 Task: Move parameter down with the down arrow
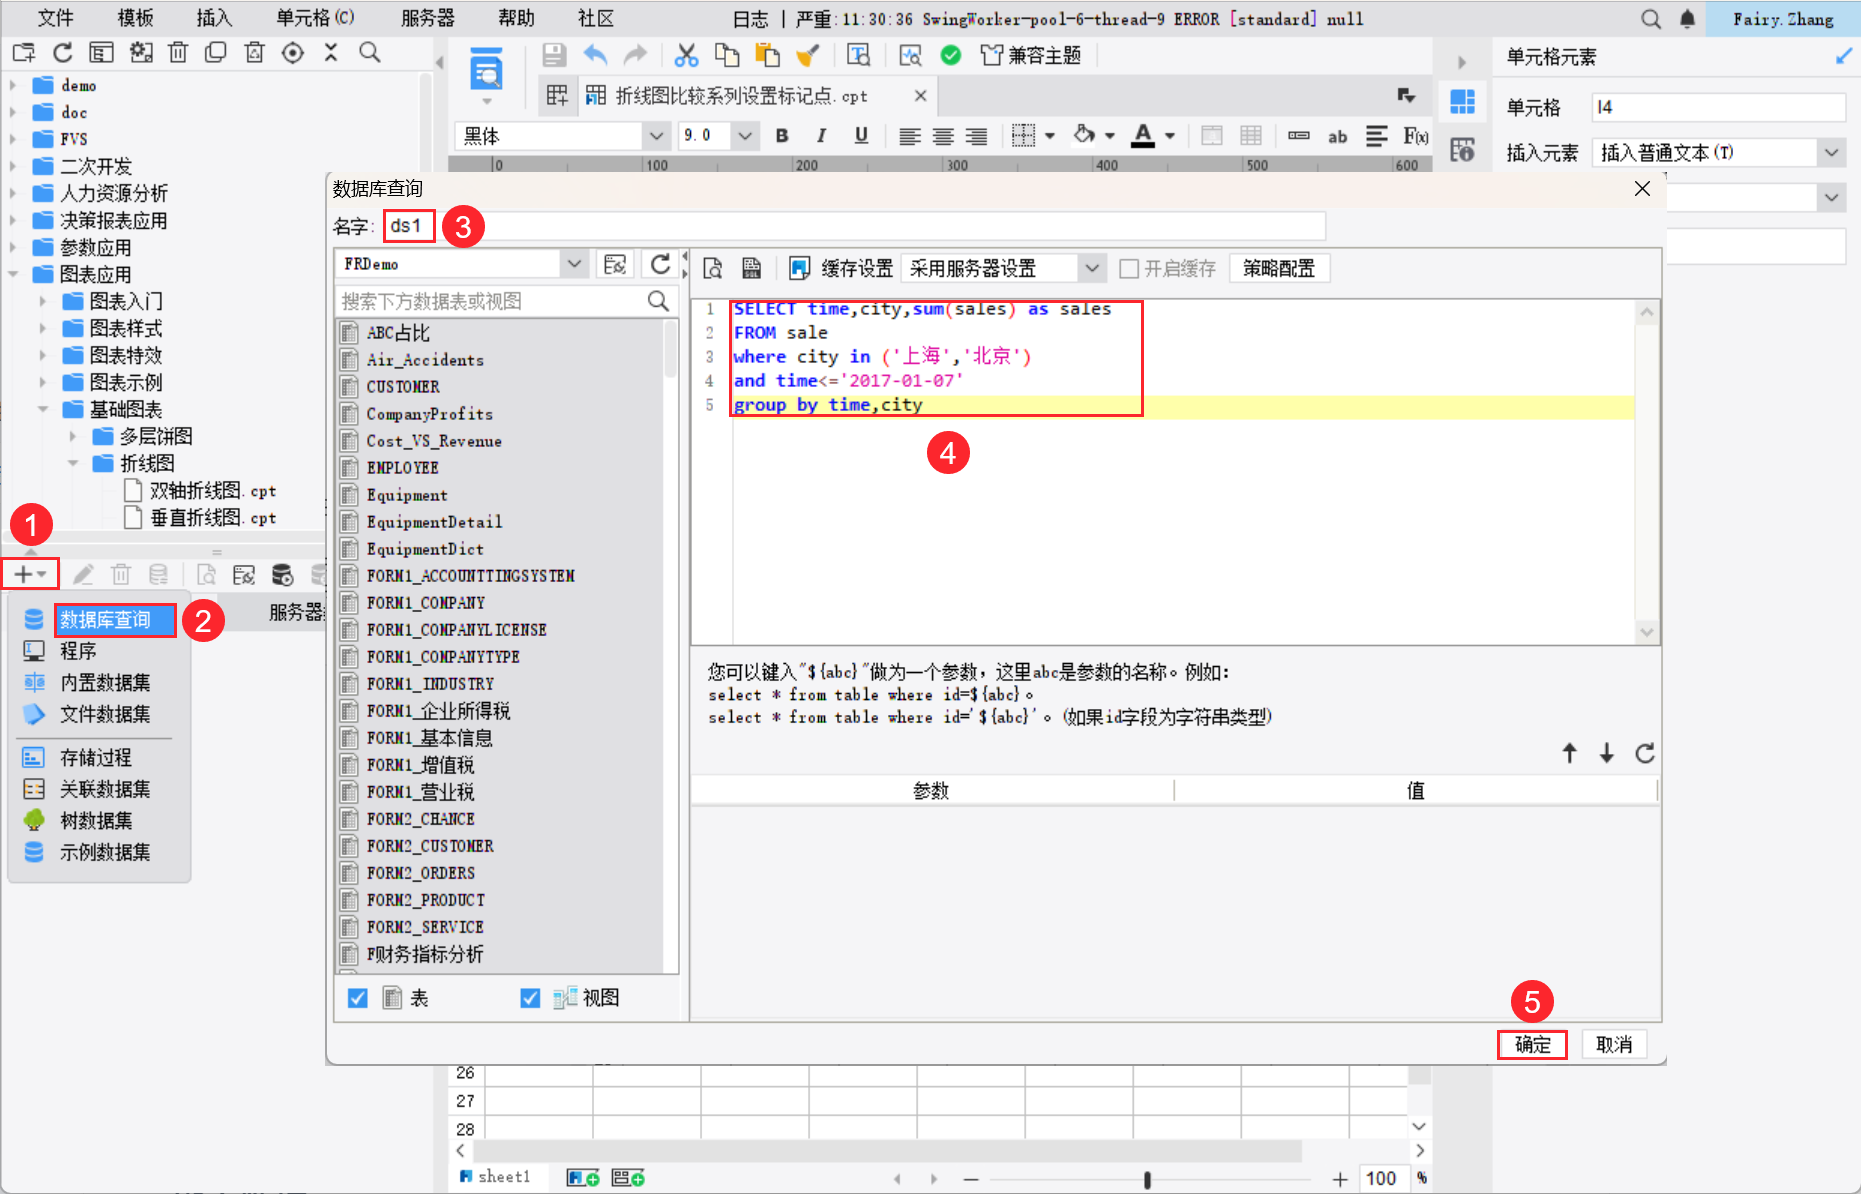(1607, 753)
